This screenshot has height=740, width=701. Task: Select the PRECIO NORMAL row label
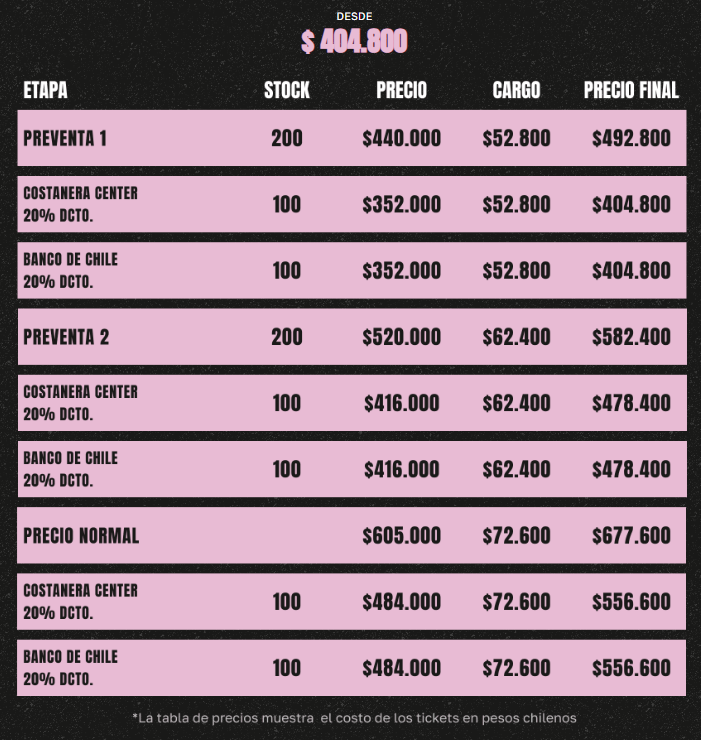(81, 535)
